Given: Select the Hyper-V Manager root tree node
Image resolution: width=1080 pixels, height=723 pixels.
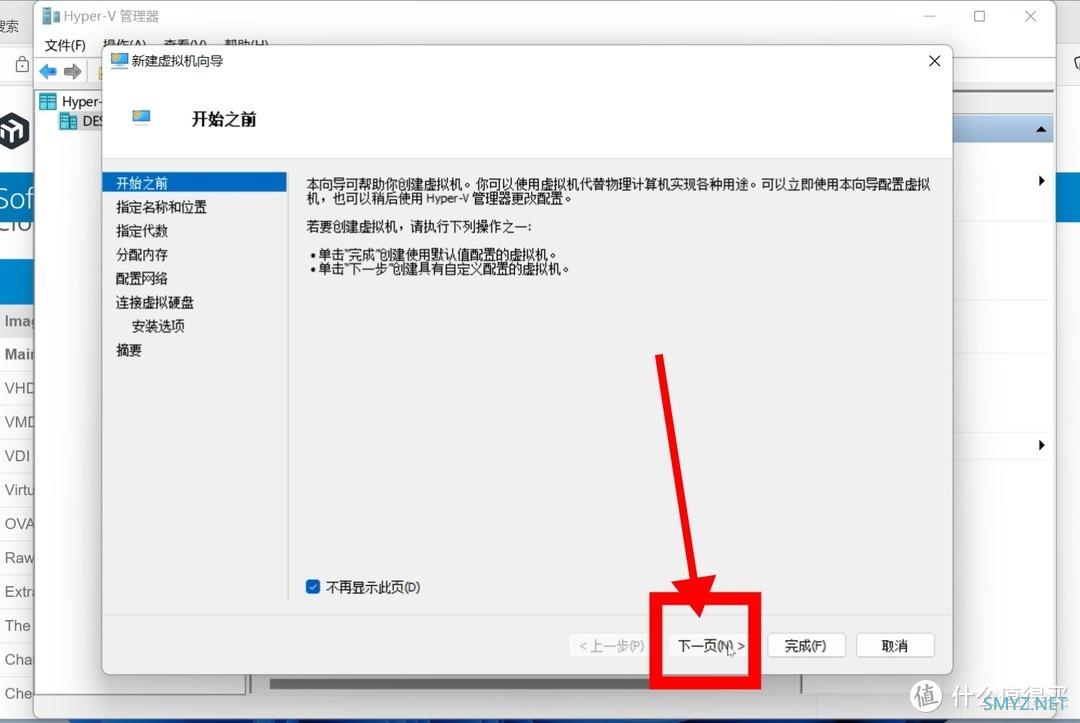Looking at the screenshot, I should (x=71, y=102).
